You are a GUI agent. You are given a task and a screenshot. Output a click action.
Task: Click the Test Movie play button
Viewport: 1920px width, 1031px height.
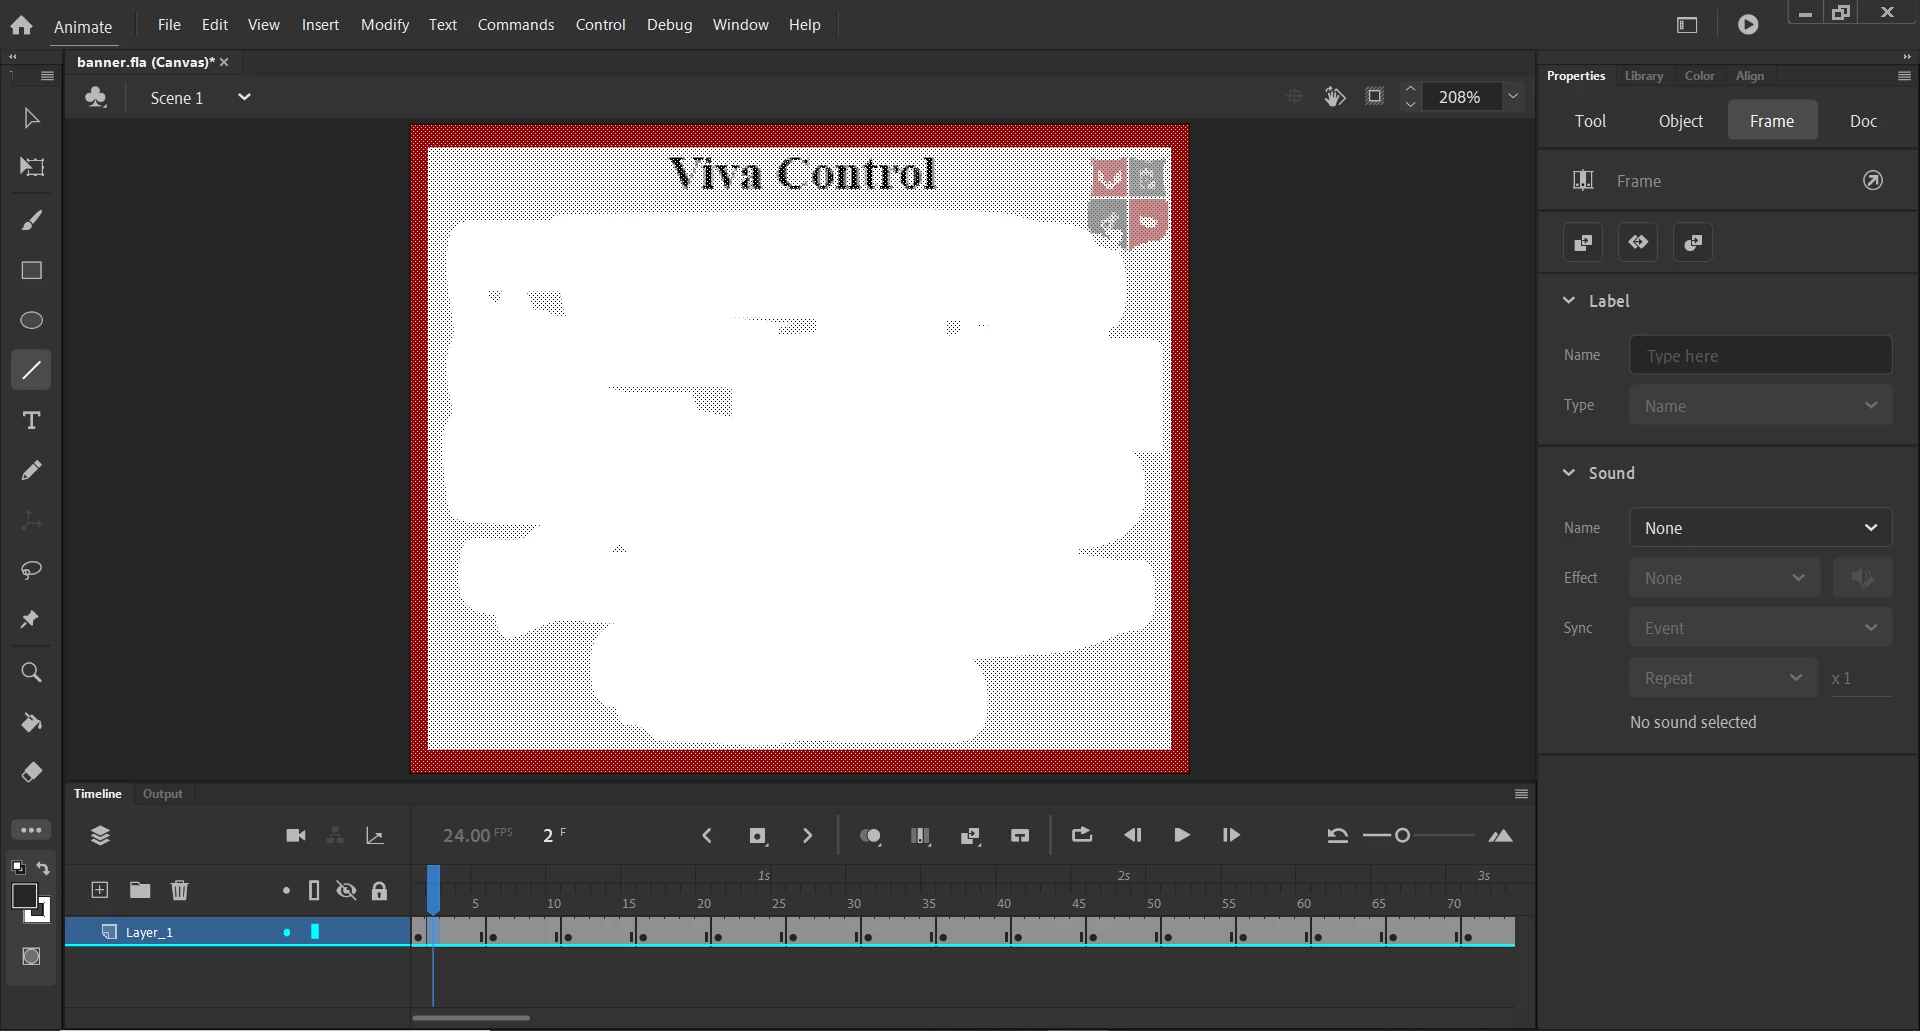1748,25
